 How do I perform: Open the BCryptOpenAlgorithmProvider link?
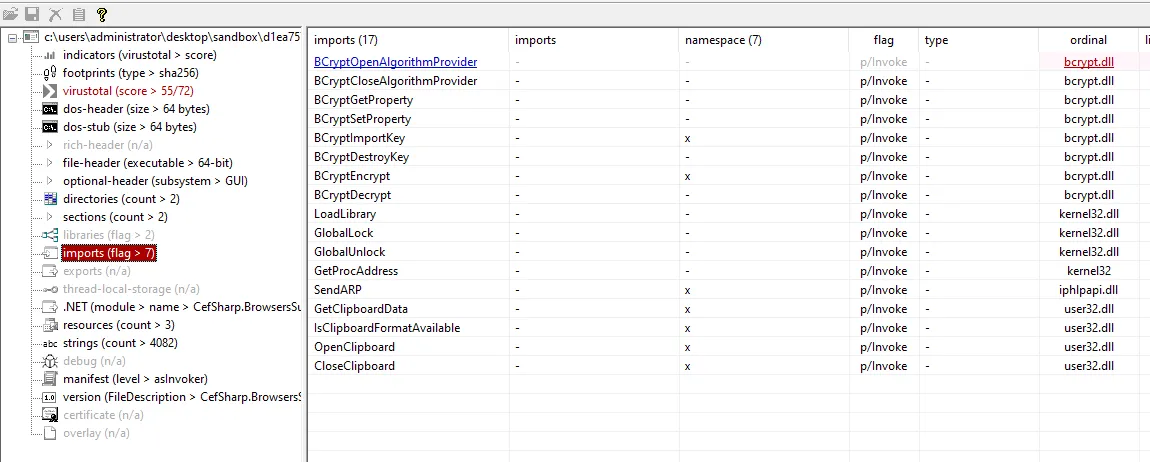tap(395, 62)
